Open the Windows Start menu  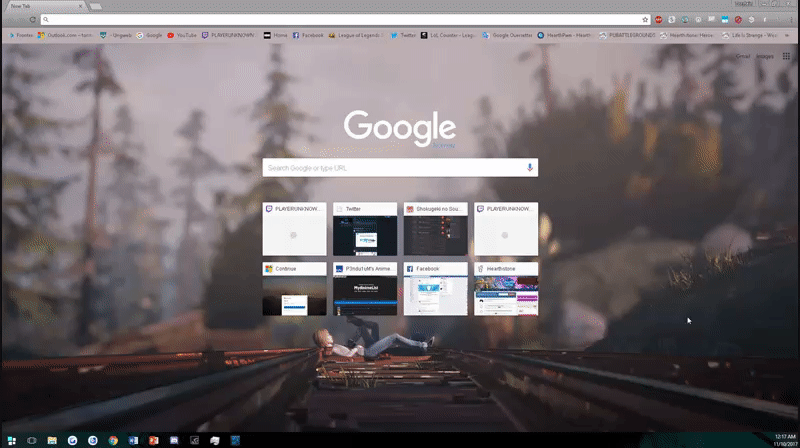[x=11, y=440]
